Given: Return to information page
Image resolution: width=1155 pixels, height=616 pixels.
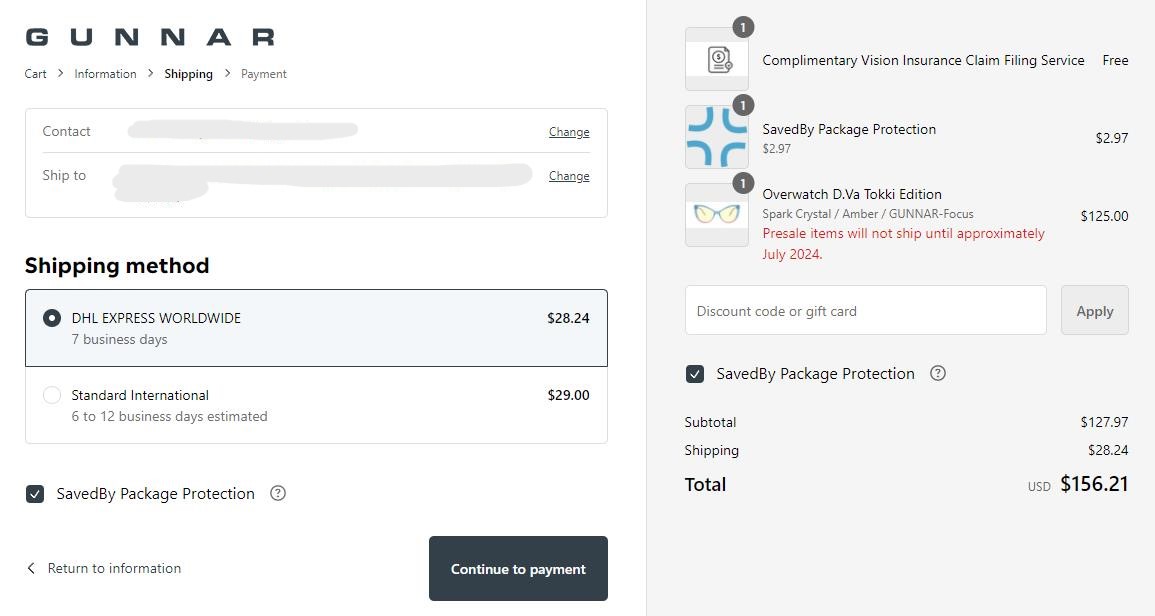Looking at the screenshot, I should (114, 568).
